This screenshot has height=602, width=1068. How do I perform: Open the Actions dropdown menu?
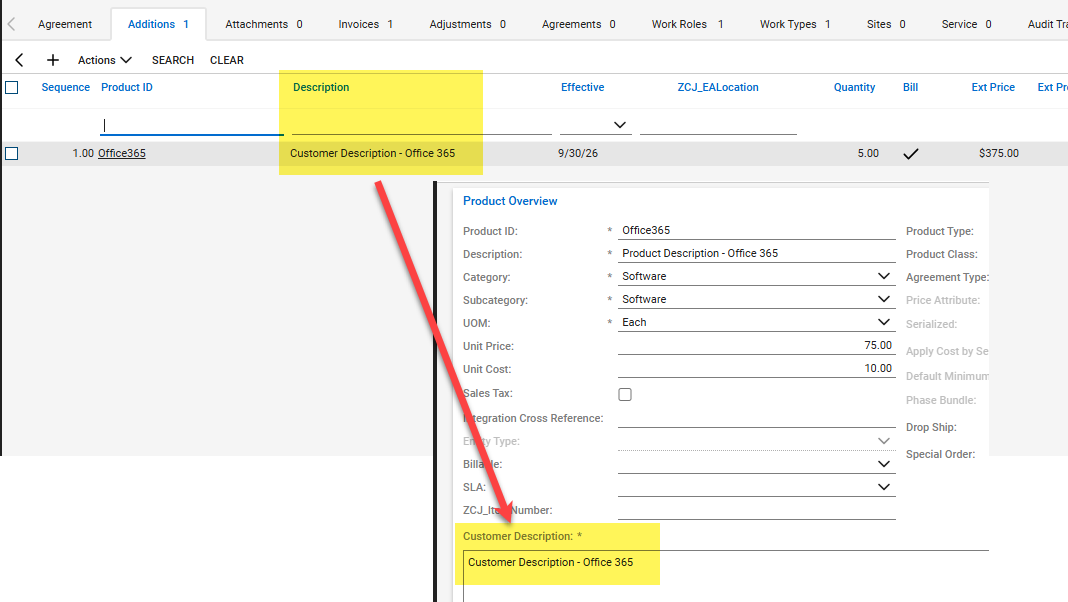104,60
